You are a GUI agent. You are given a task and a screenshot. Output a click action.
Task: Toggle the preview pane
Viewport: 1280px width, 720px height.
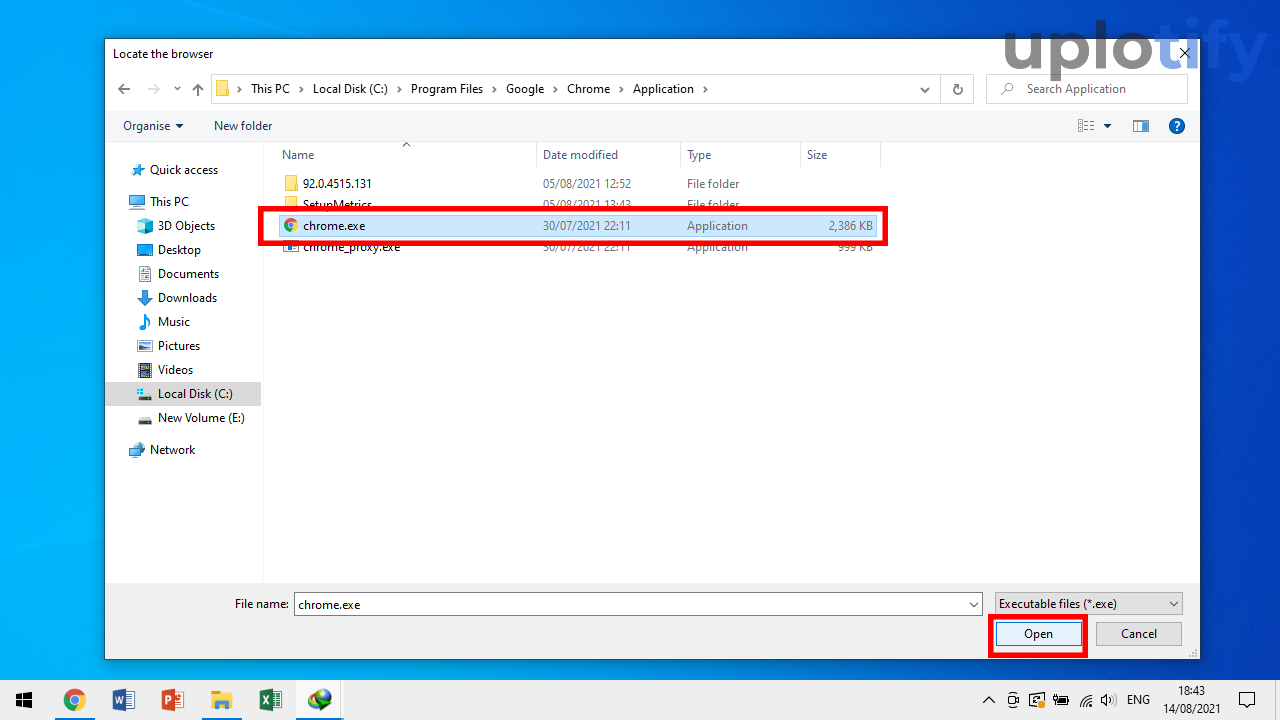[1141, 126]
